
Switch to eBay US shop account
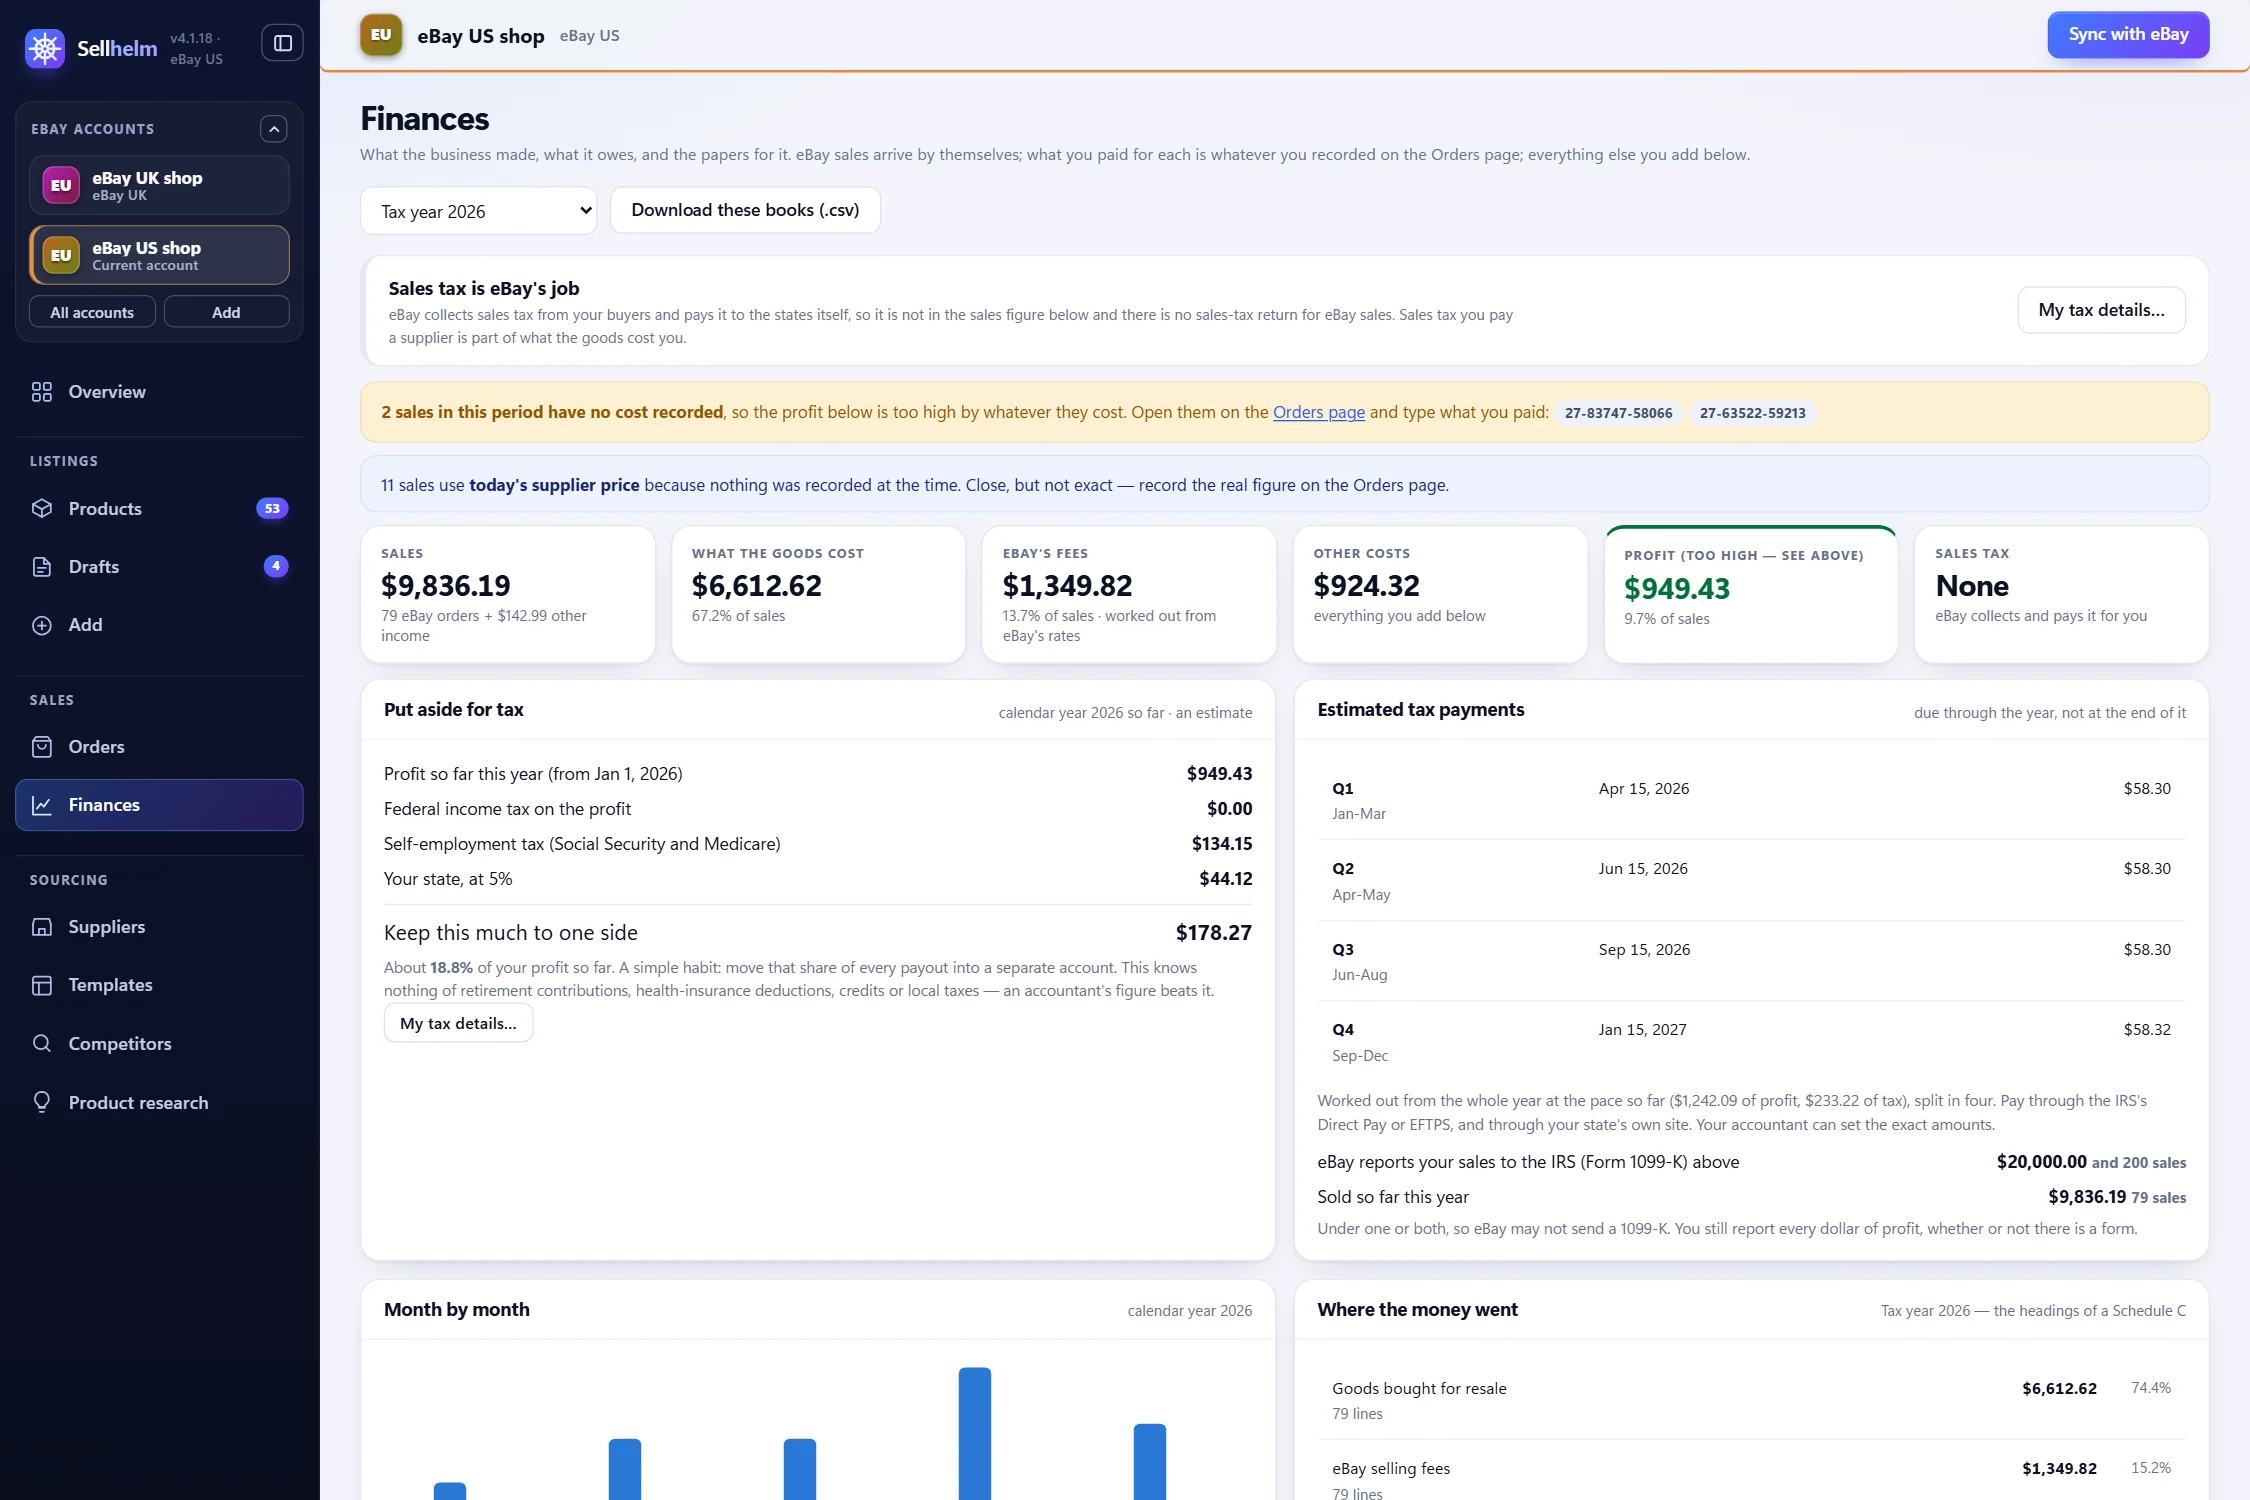pyautogui.click(x=159, y=255)
